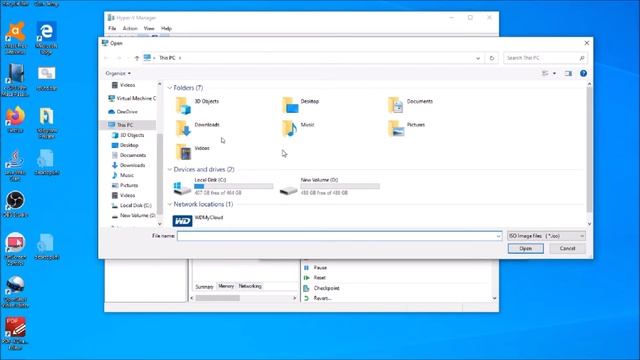Select Documents in the navigation pane

[x=128, y=155]
